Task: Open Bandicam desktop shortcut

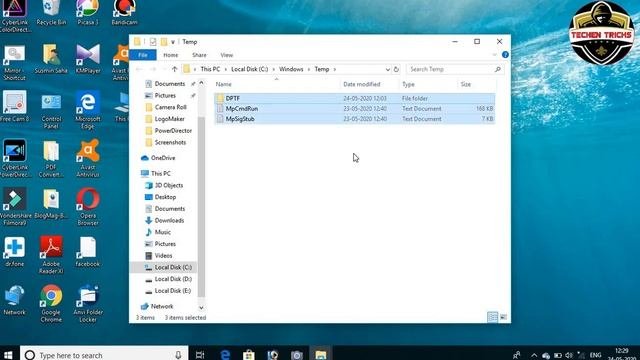Action: pos(124,12)
